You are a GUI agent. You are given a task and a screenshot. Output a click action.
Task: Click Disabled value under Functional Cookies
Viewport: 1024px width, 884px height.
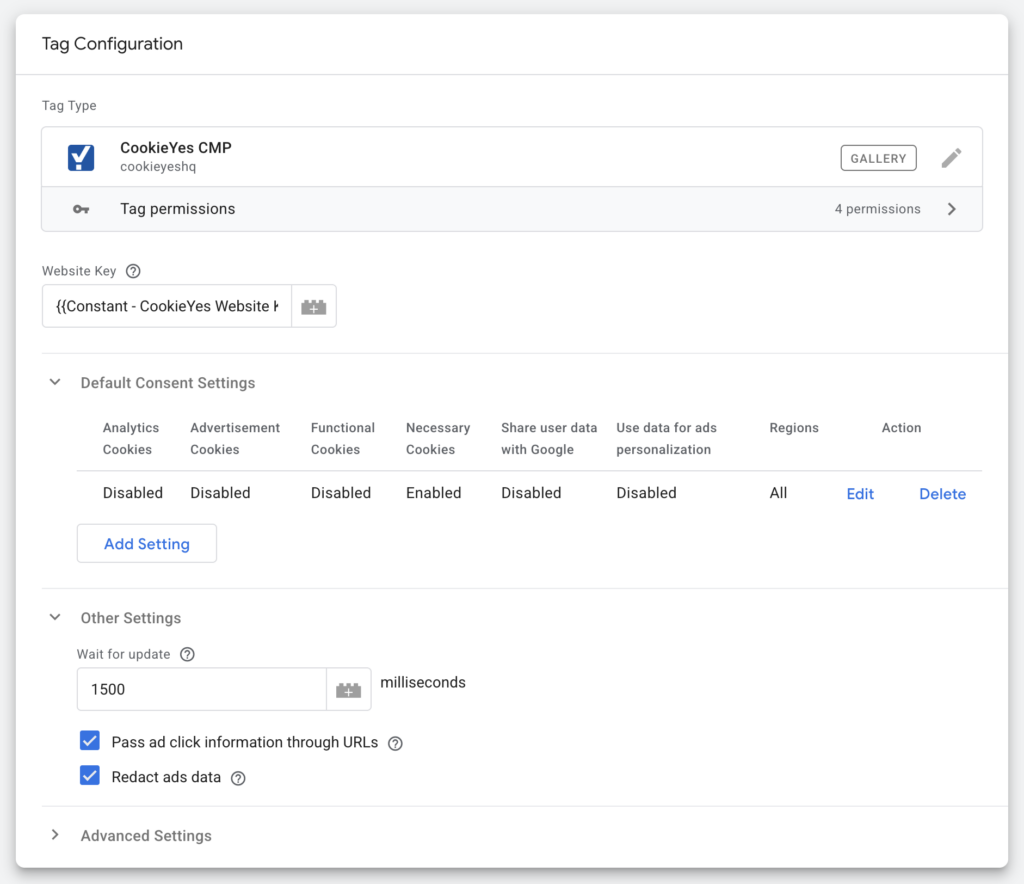click(x=341, y=493)
